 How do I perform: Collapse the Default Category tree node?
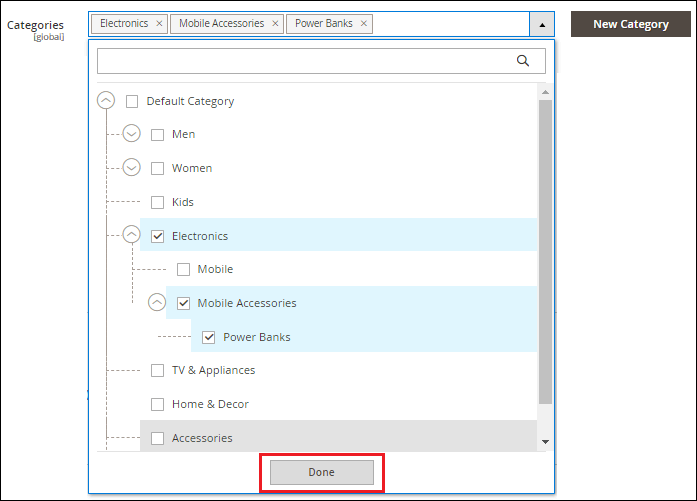[x=106, y=100]
